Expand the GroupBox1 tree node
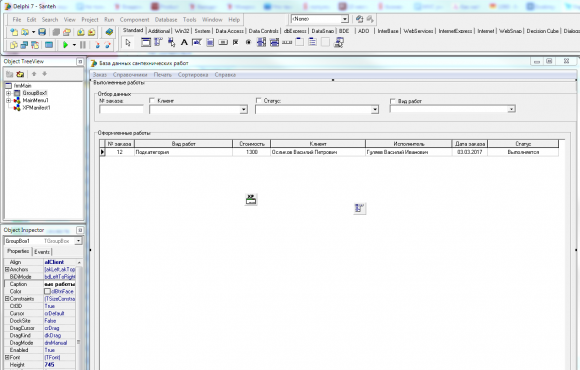 point(9,93)
